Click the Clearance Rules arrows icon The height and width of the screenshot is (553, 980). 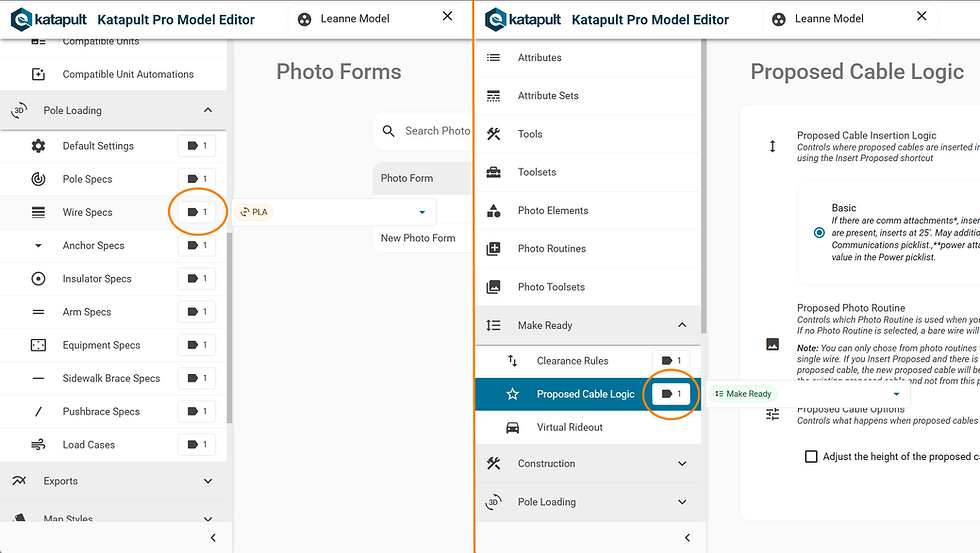point(512,361)
